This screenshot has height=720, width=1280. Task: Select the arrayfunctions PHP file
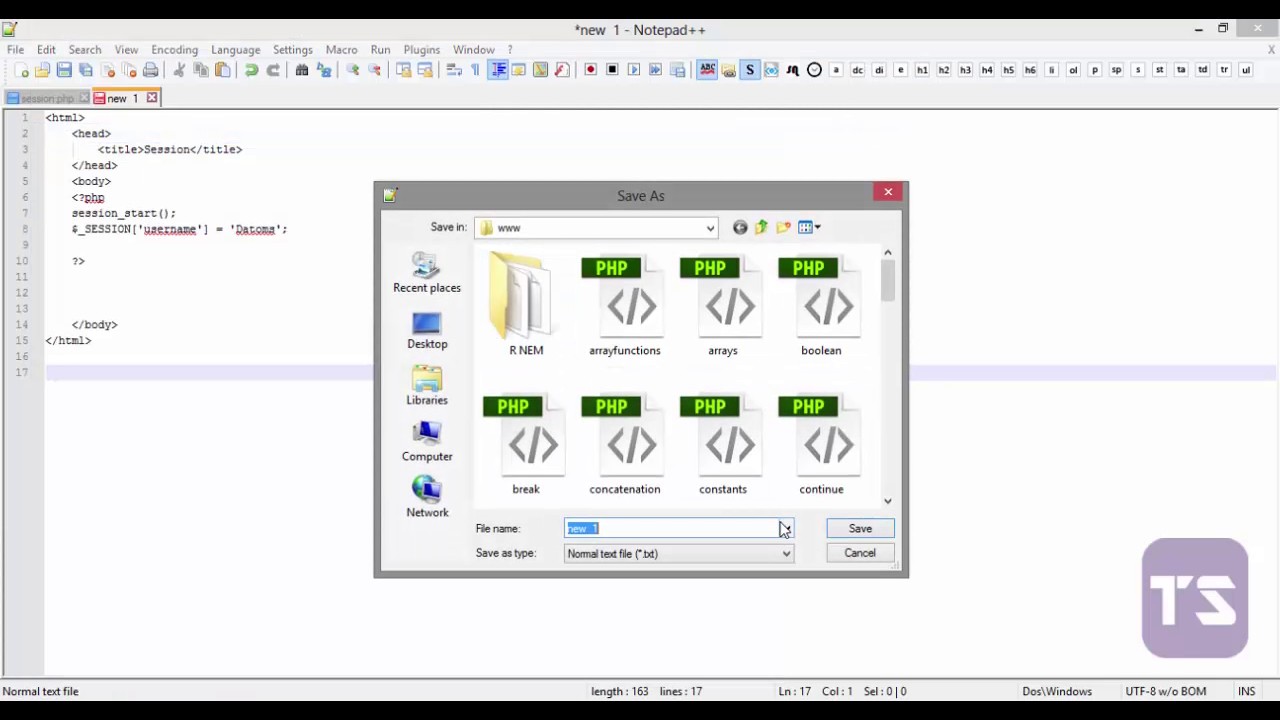[625, 306]
